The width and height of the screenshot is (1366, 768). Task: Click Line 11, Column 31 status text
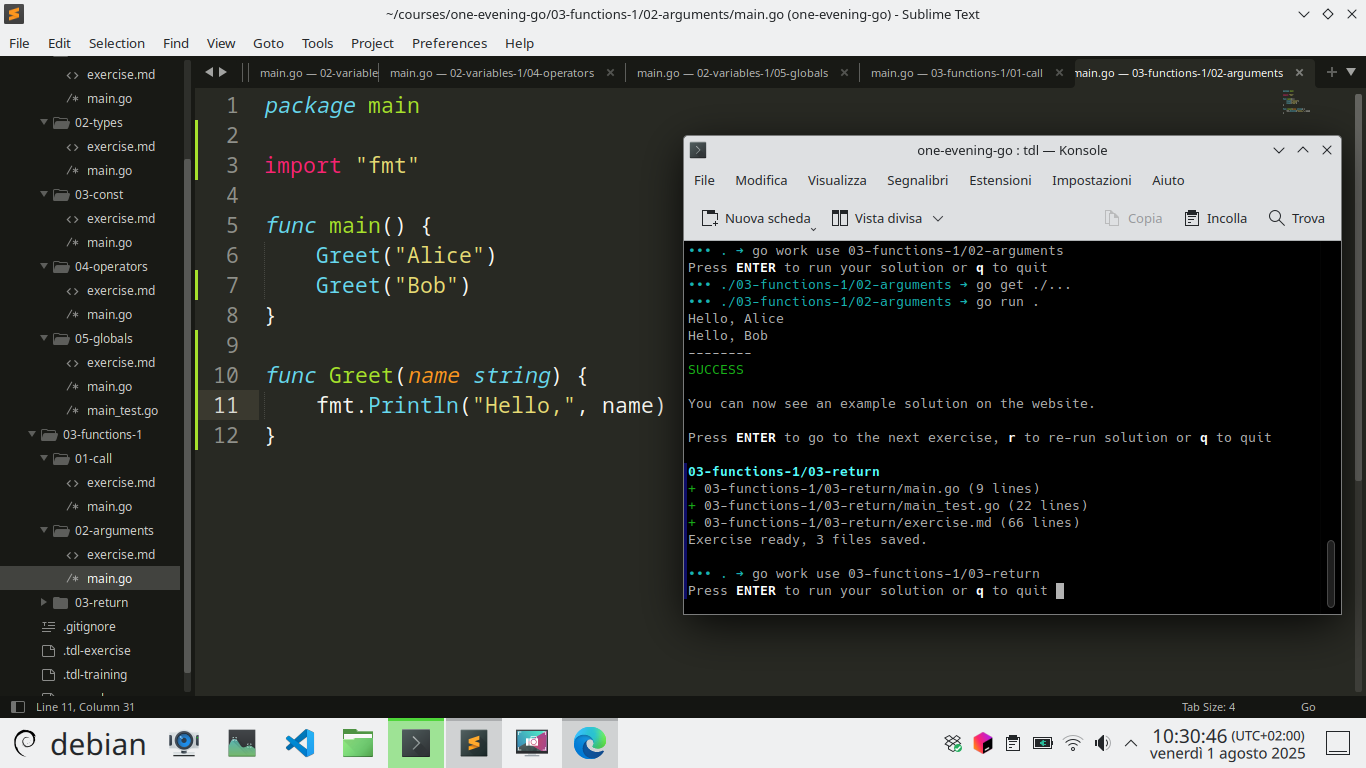(x=85, y=707)
